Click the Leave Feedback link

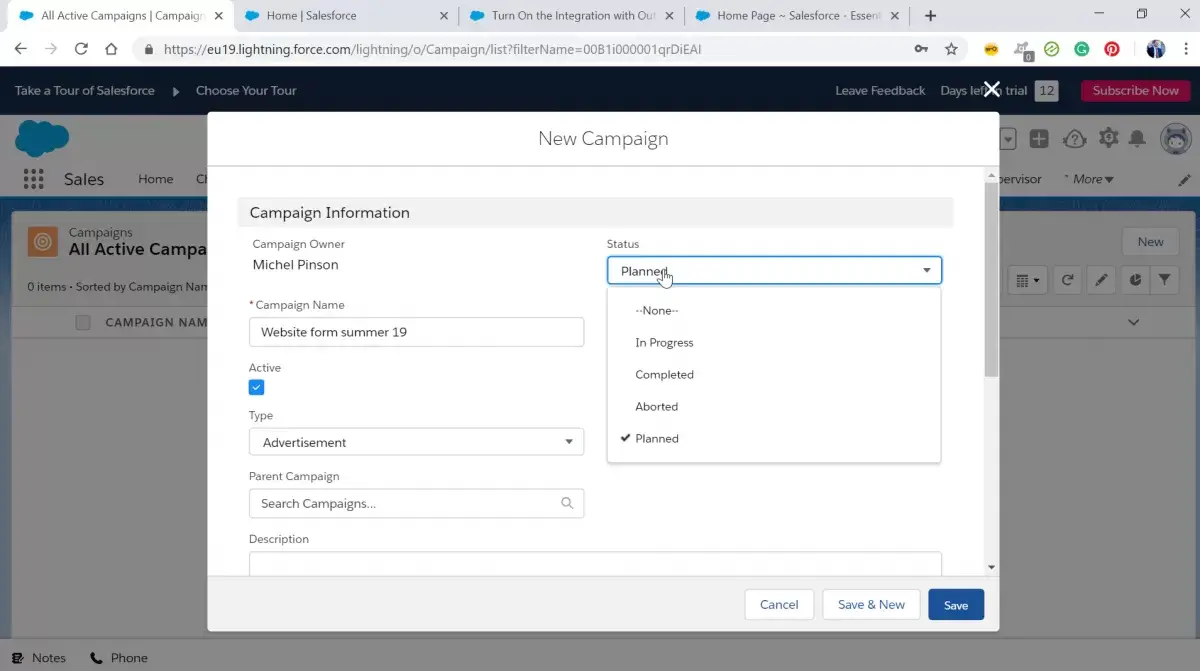tap(880, 90)
